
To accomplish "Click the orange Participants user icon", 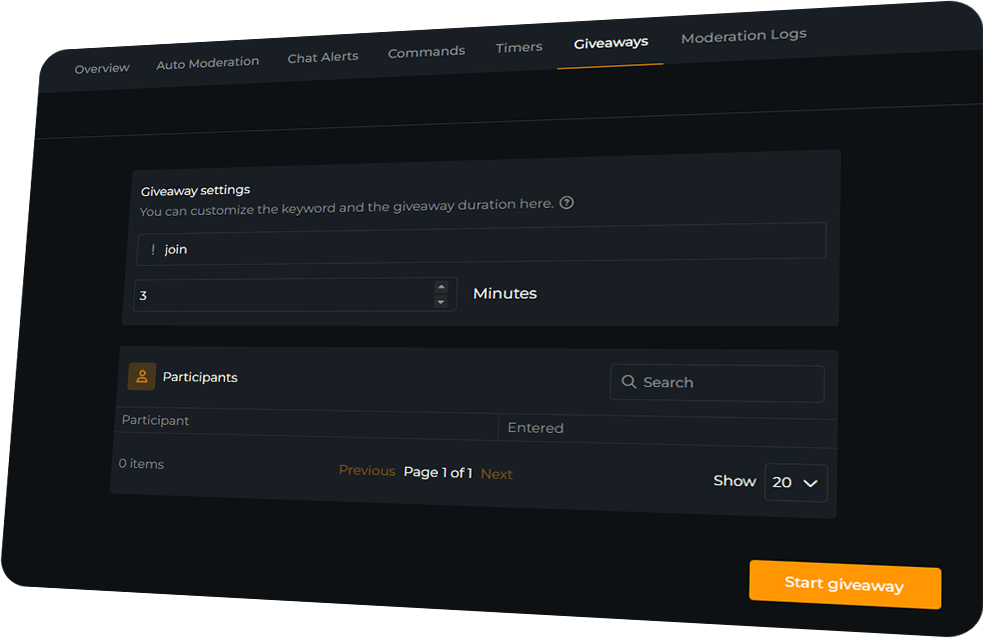I will coord(142,376).
